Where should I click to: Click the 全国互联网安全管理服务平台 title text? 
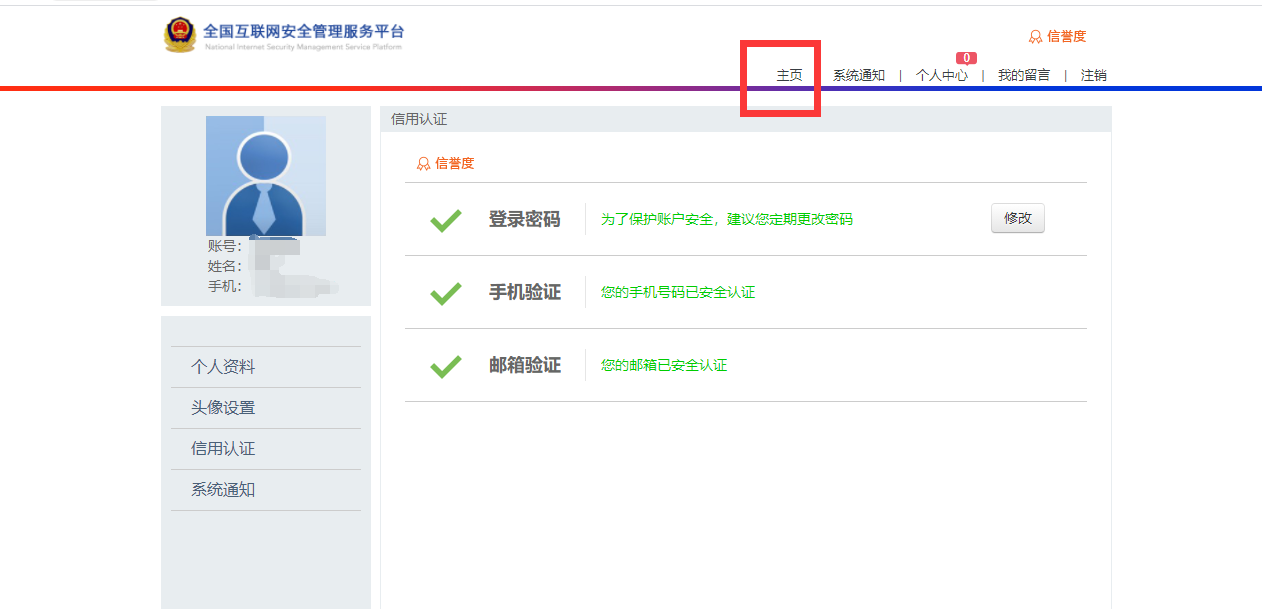coord(303,31)
